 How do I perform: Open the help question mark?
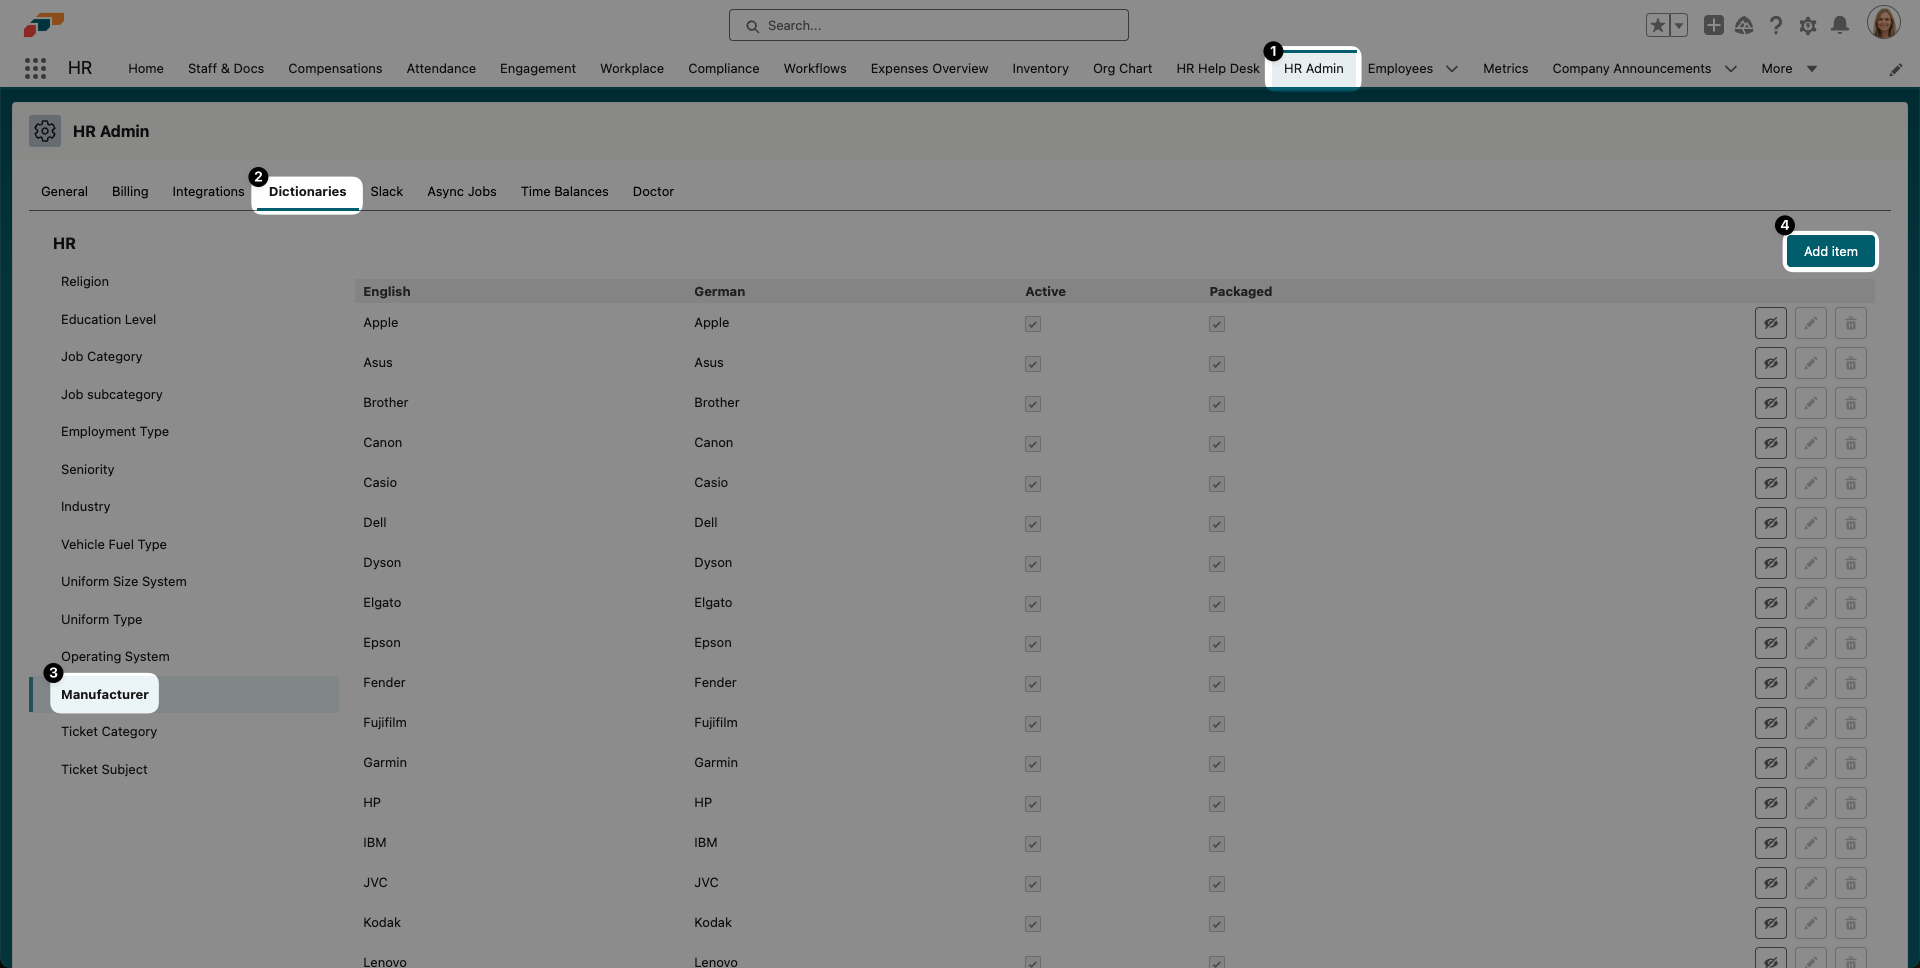[x=1776, y=25]
